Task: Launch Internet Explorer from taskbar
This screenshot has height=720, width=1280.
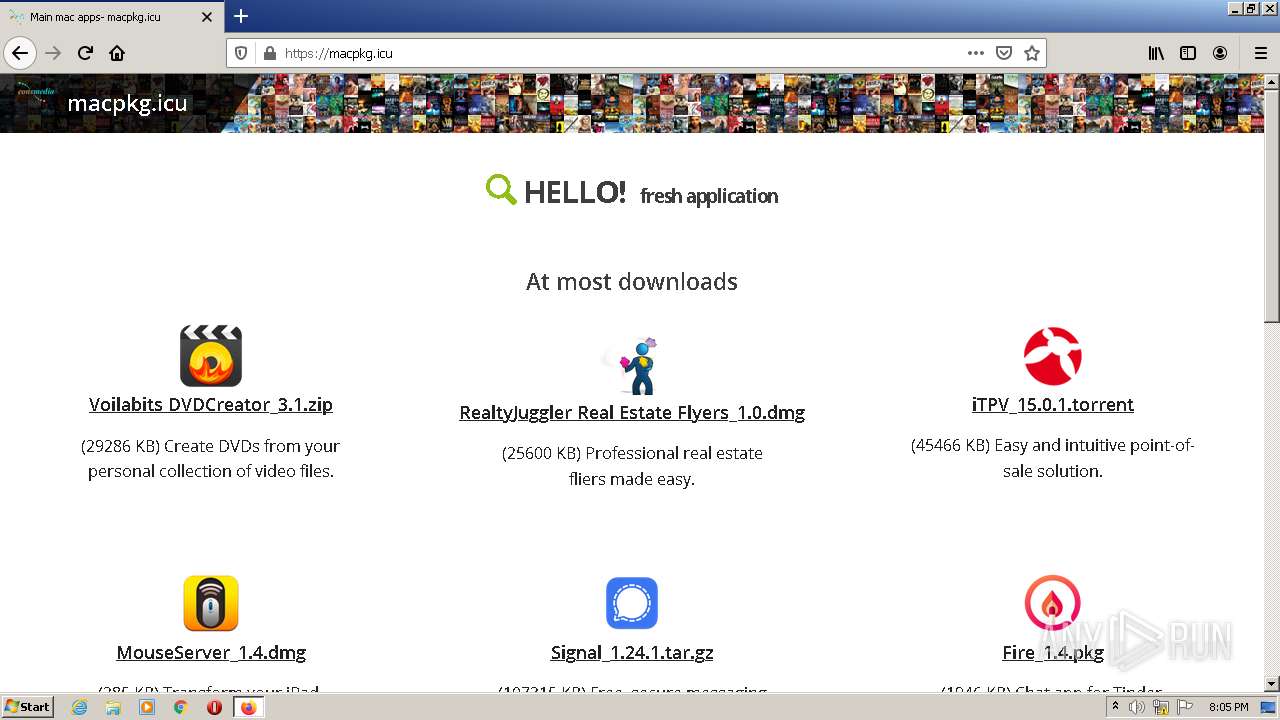Action: pyautogui.click(x=79, y=707)
